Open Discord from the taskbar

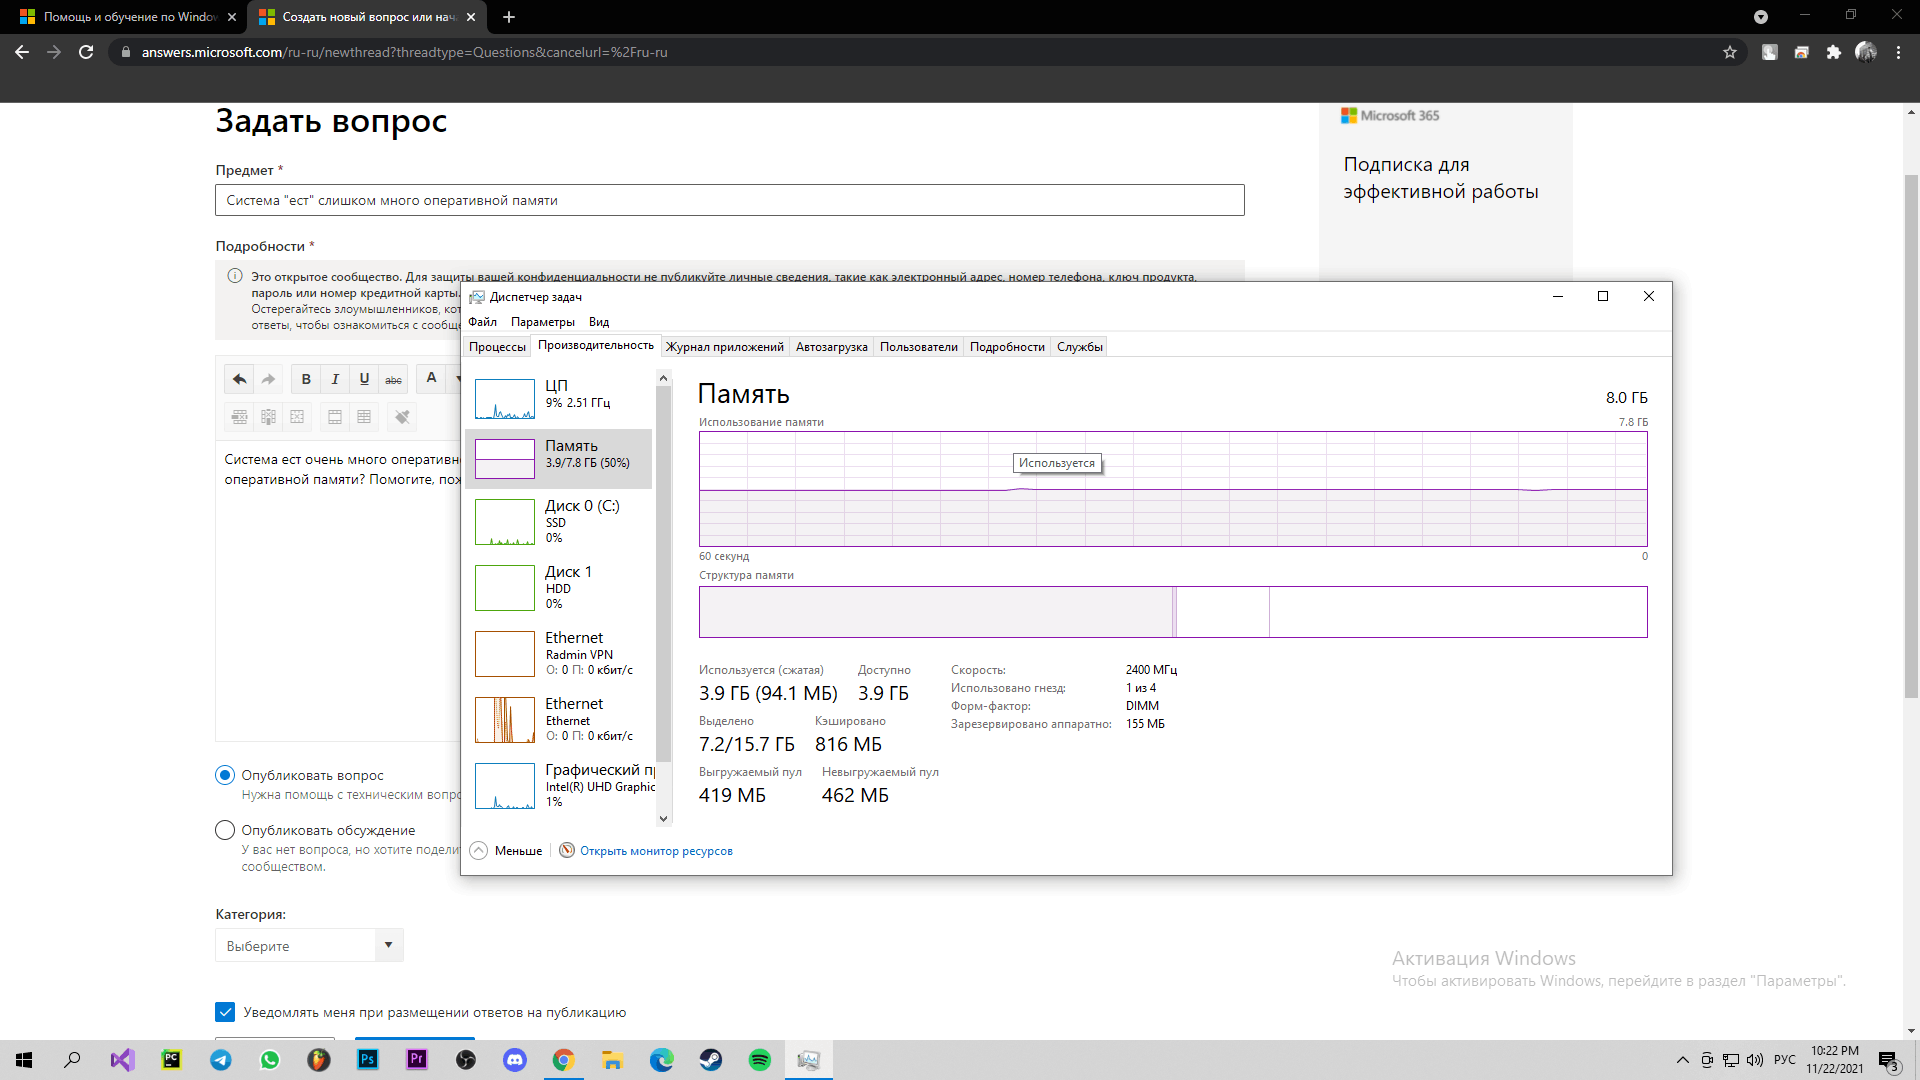(x=515, y=1060)
